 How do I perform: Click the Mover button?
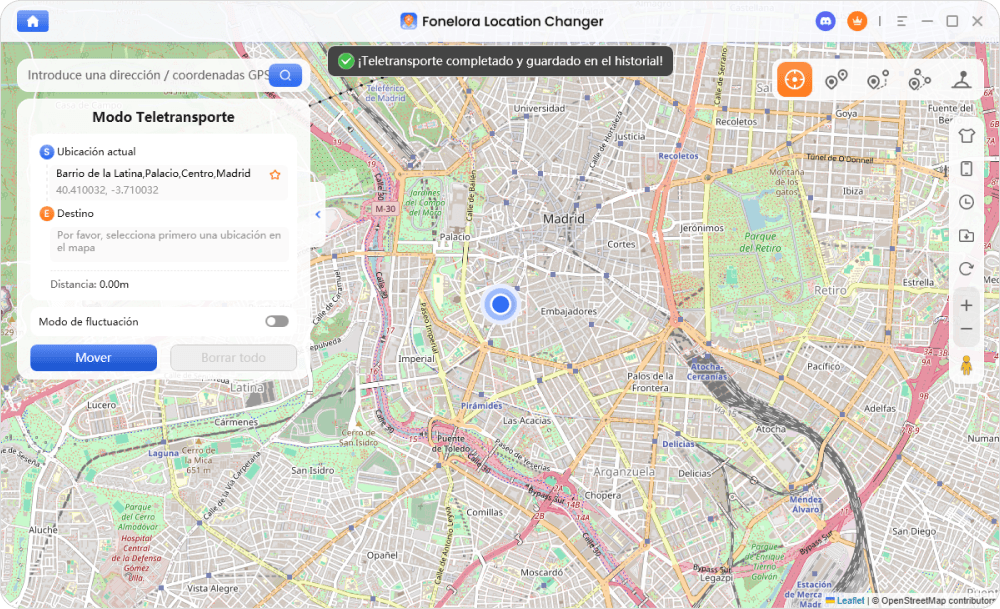(94, 358)
